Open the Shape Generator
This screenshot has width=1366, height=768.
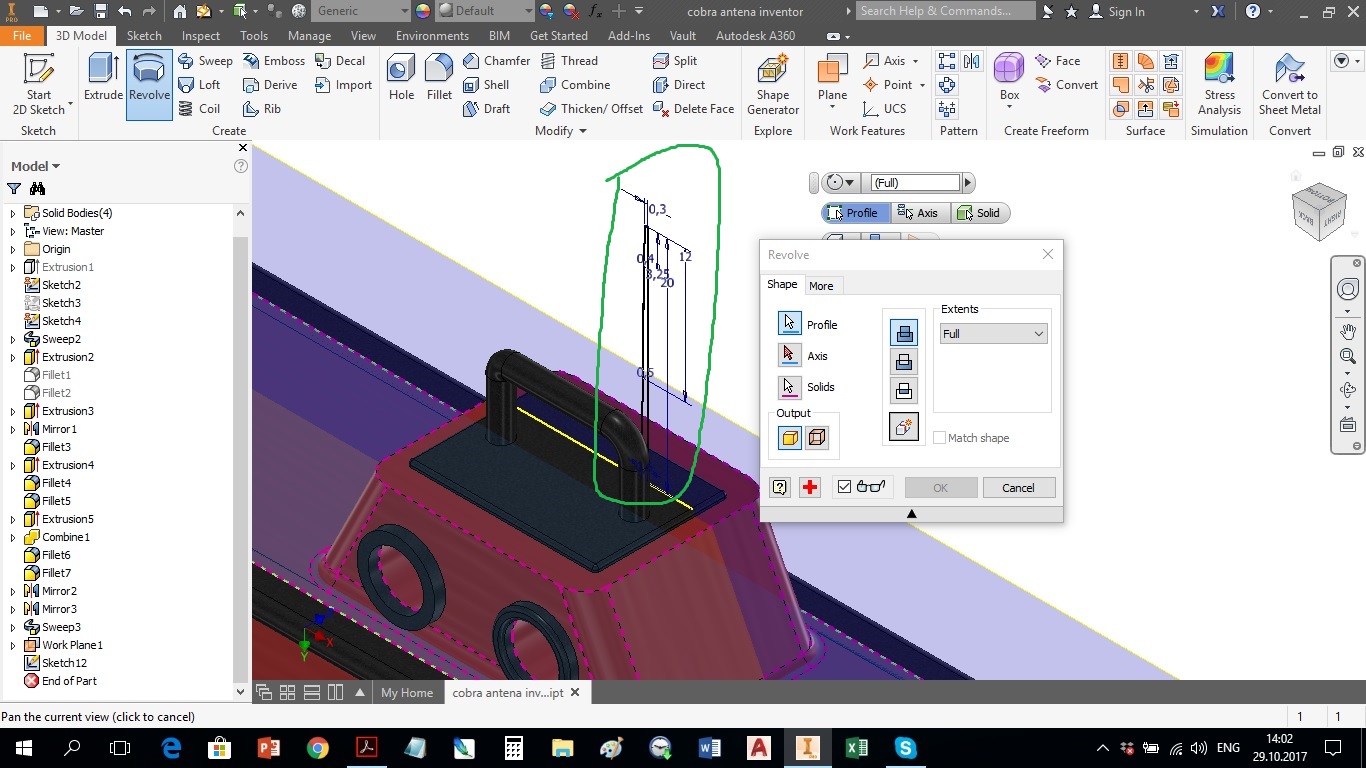772,85
